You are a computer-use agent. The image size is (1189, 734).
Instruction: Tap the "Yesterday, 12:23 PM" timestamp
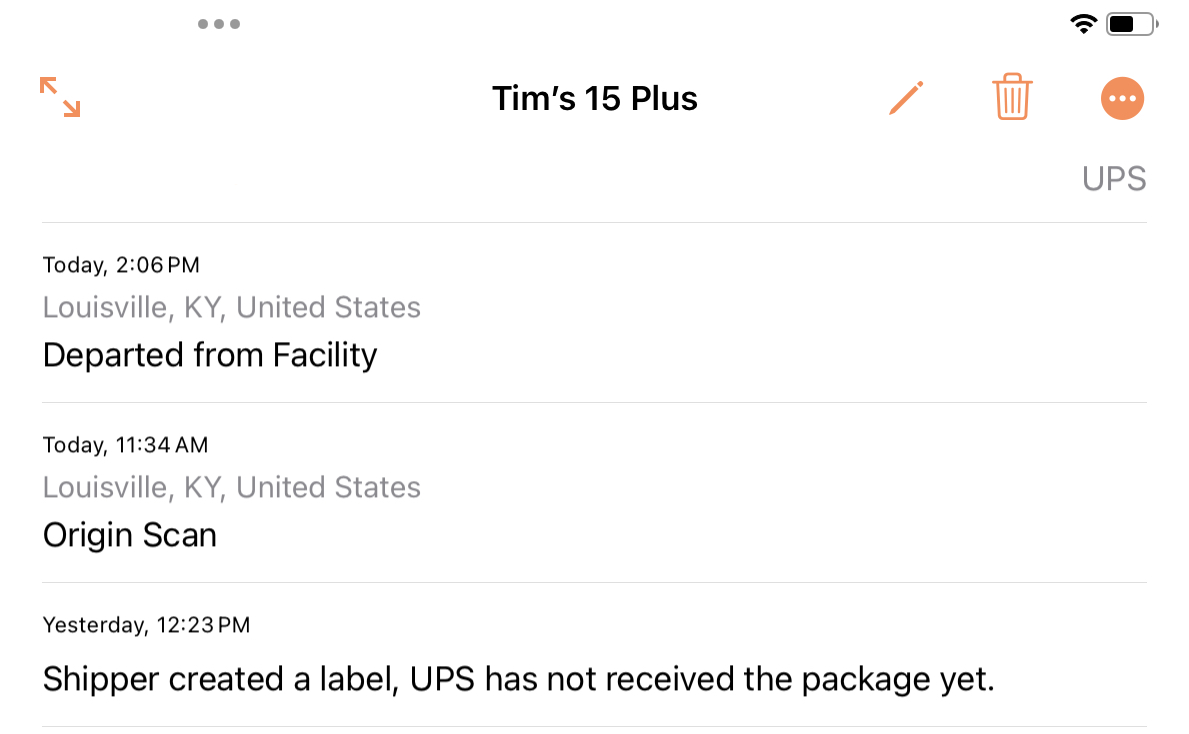click(x=146, y=625)
